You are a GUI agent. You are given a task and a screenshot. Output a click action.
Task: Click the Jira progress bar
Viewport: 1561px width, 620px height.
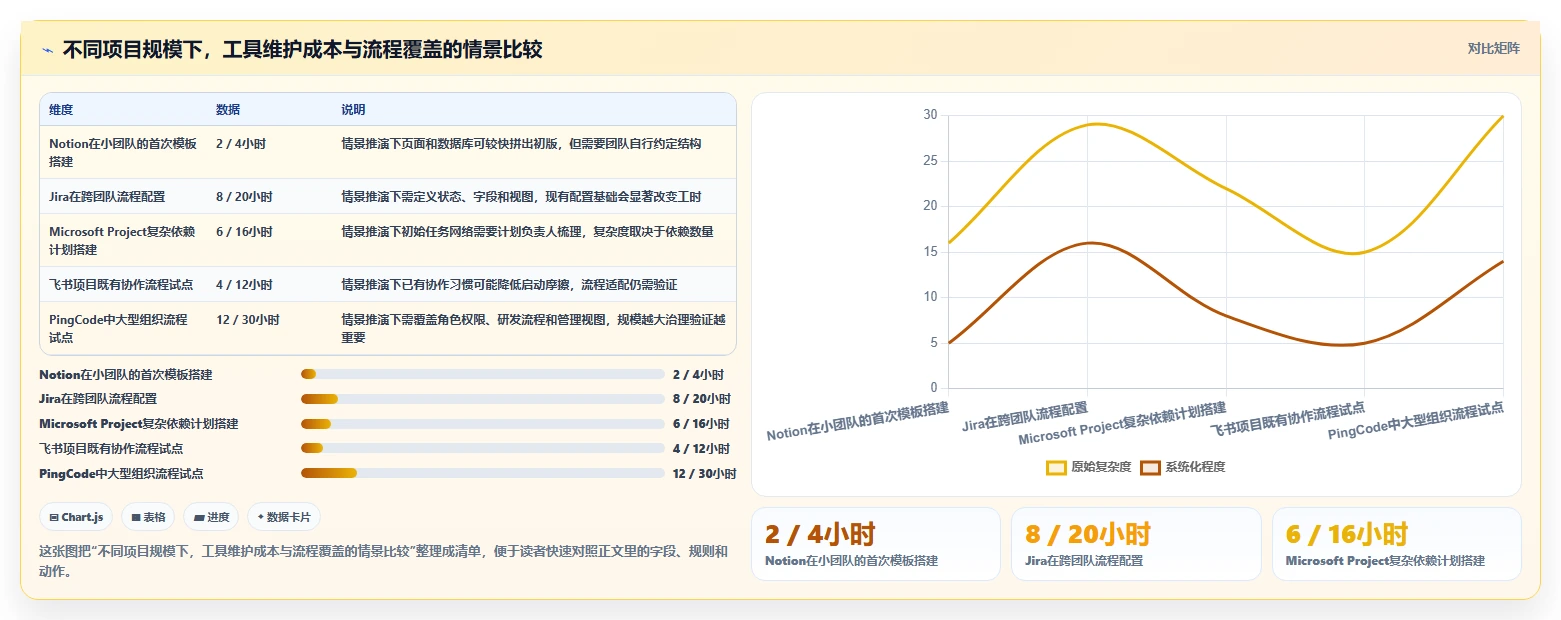click(x=483, y=399)
